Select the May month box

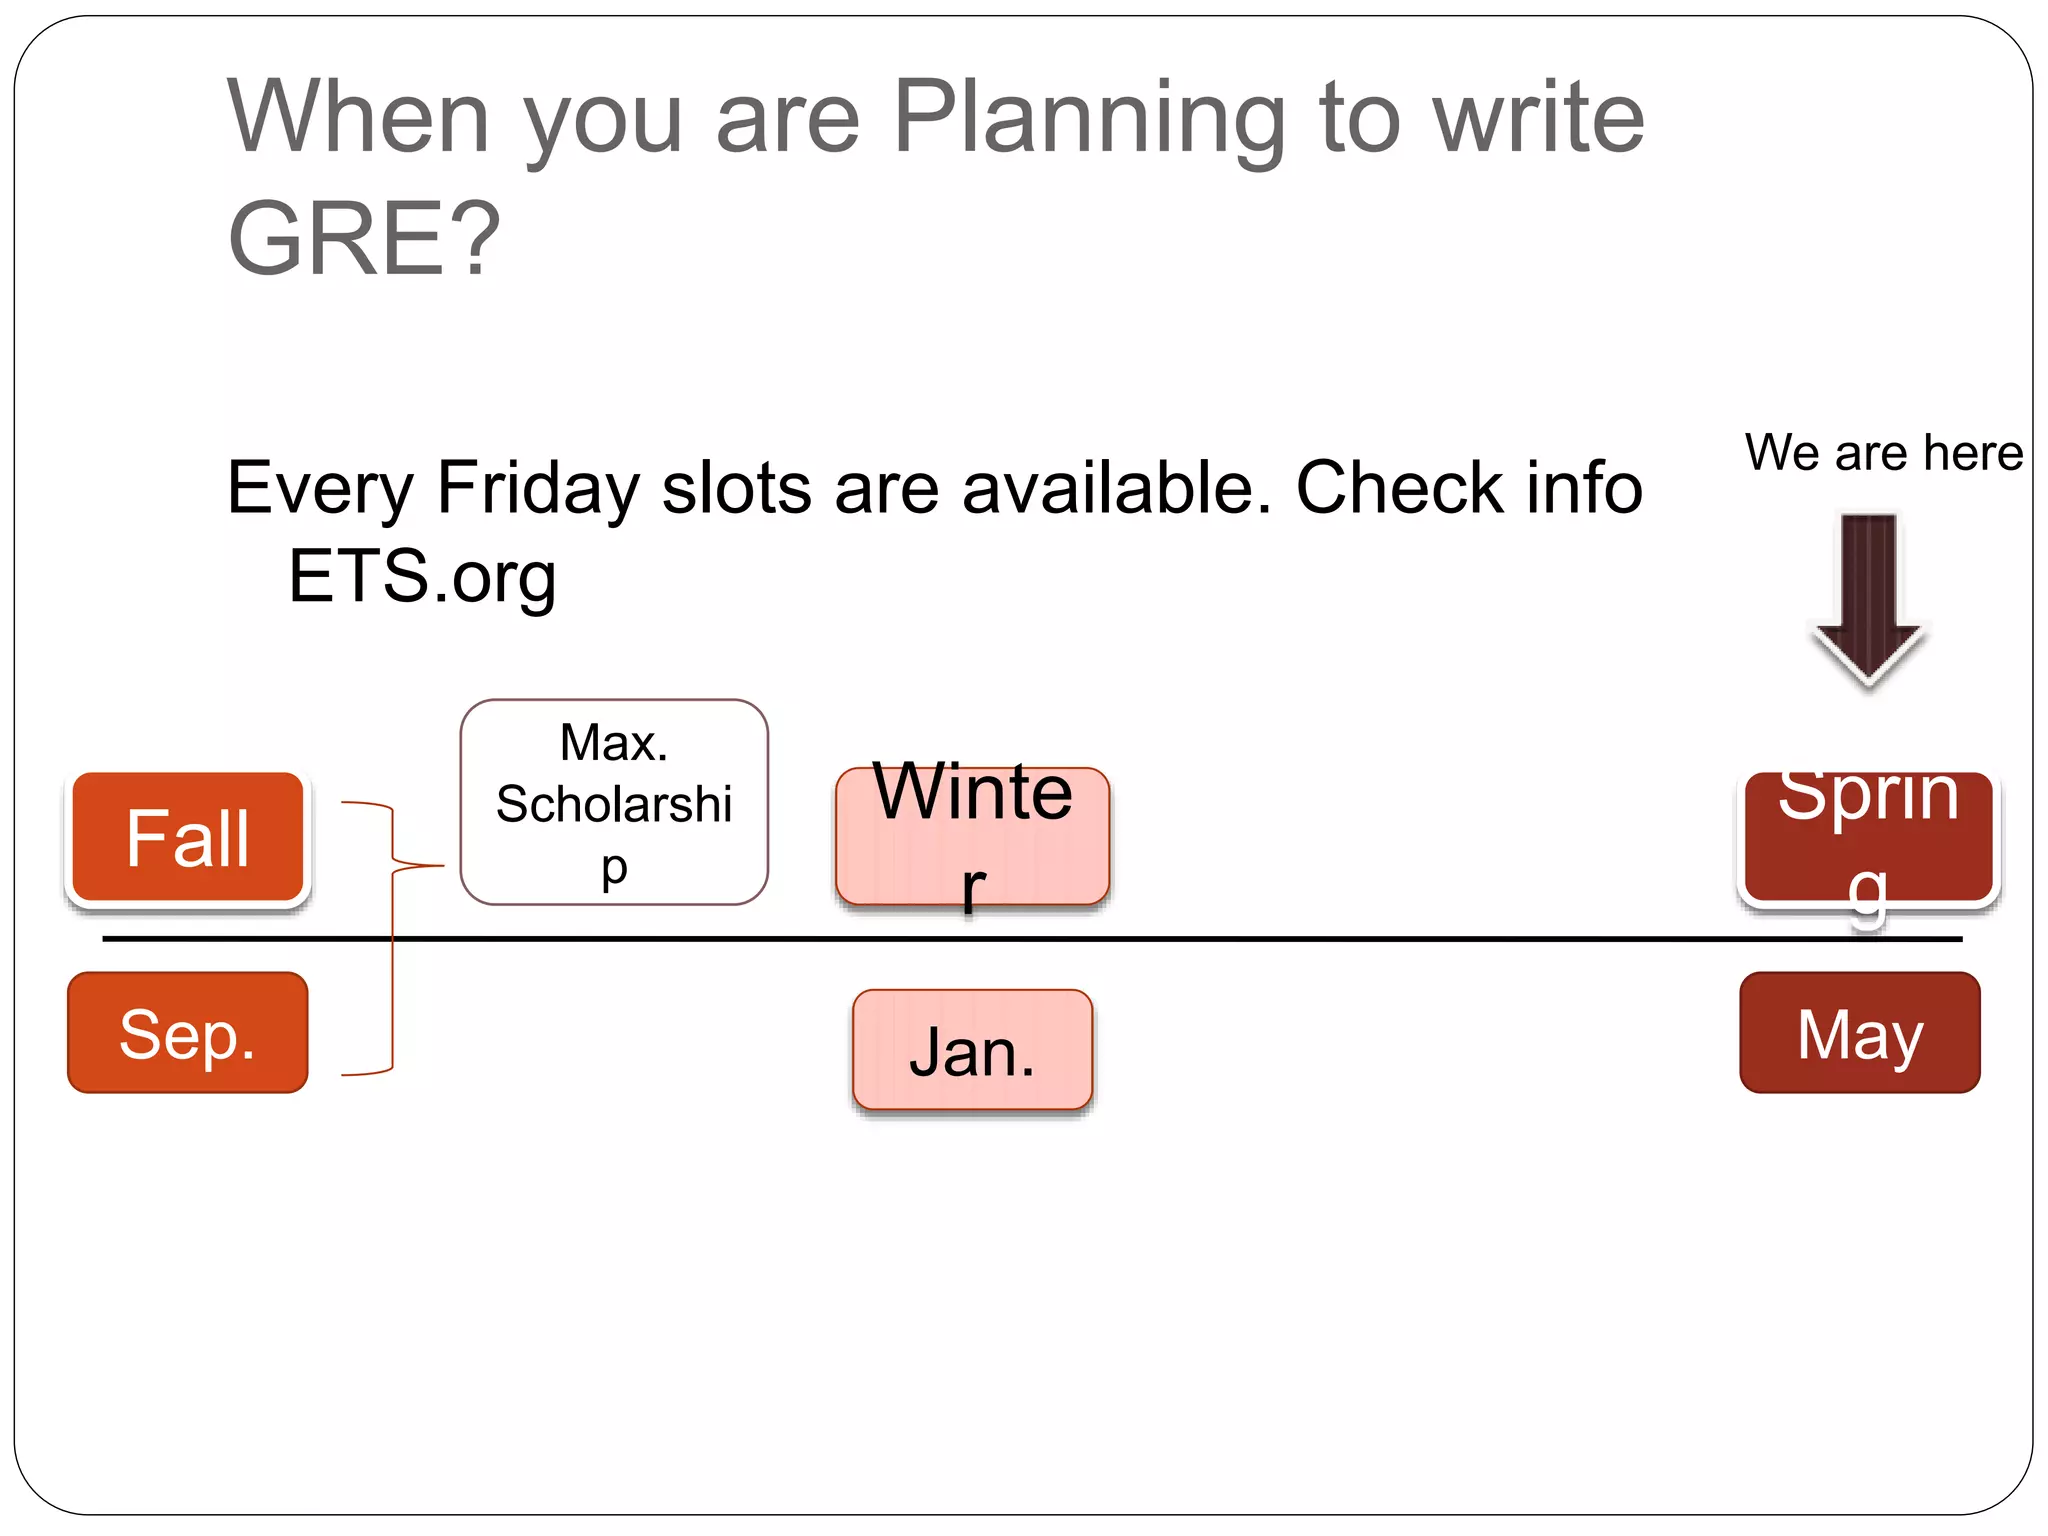(x=1860, y=1033)
